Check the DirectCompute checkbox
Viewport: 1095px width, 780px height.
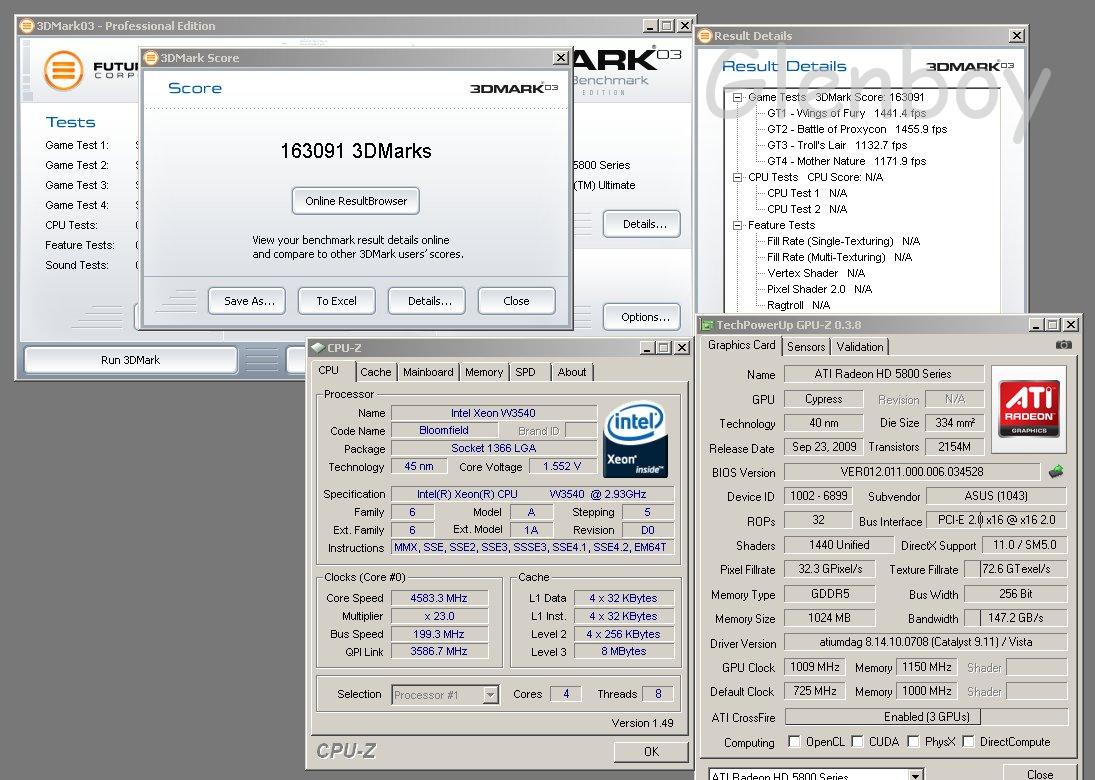pos(967,742)
